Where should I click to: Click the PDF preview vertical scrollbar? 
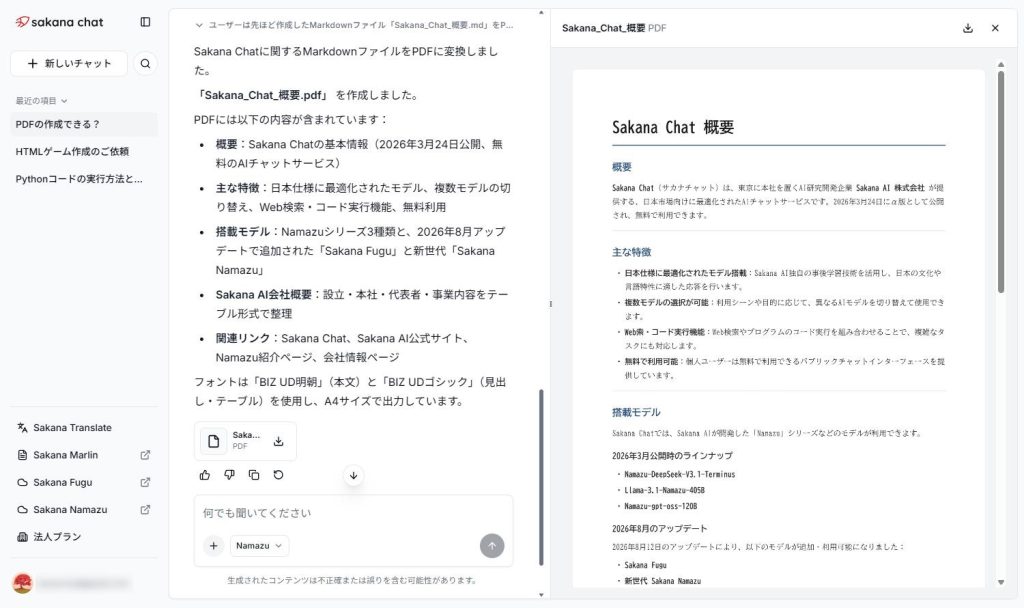pyautogui.click(x=1000, y=182)
